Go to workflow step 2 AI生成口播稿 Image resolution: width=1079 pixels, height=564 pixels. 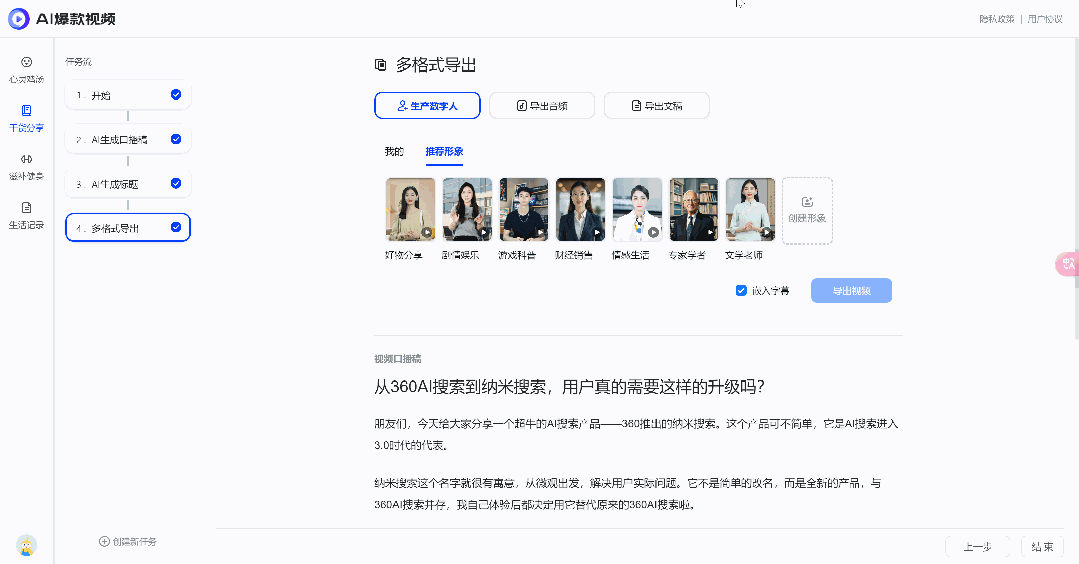128,139
